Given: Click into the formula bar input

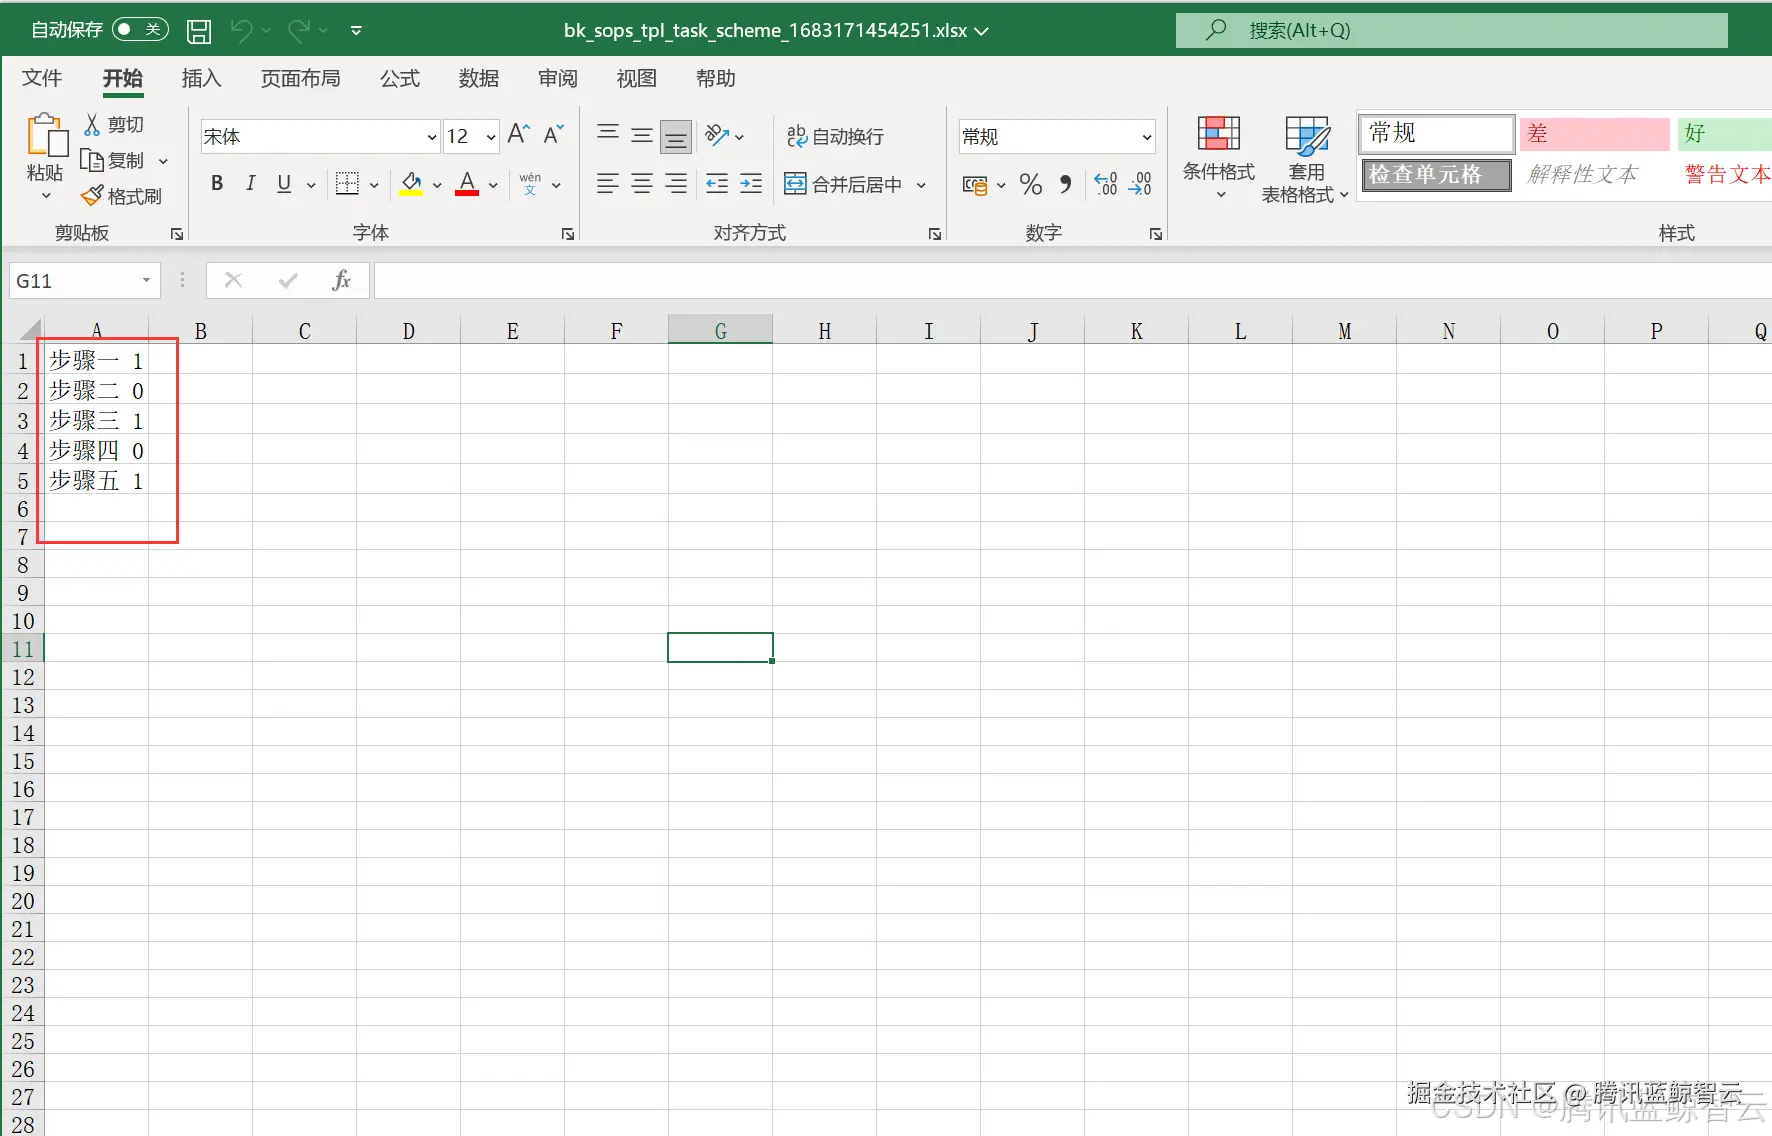Looking at the screenshot, I should [x=1073, y=280].
